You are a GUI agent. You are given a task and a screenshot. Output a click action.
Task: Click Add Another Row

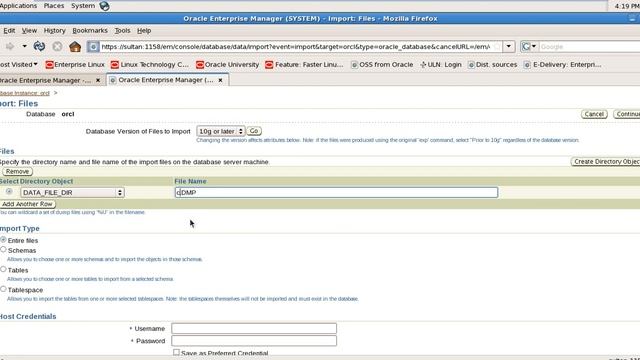[27, 204]
